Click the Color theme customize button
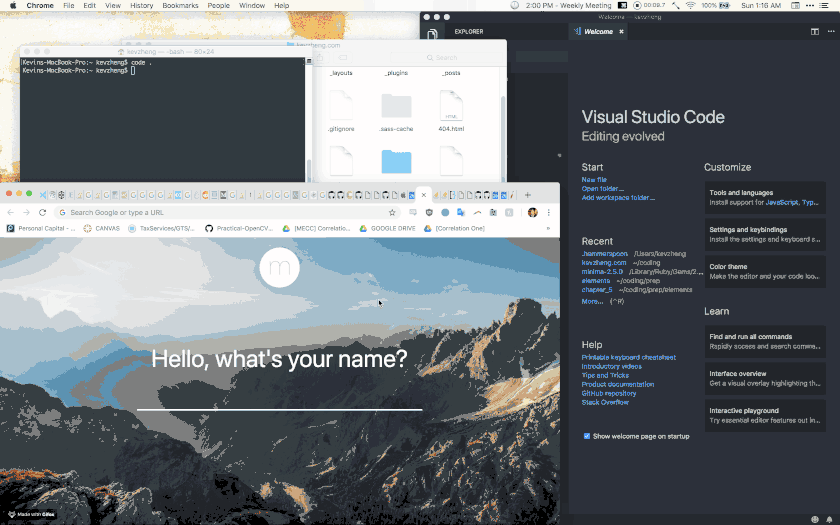 [764, 270]
